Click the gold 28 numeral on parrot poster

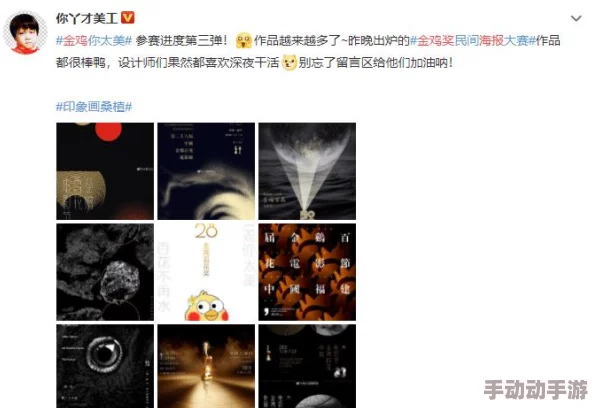click(206, 231)
